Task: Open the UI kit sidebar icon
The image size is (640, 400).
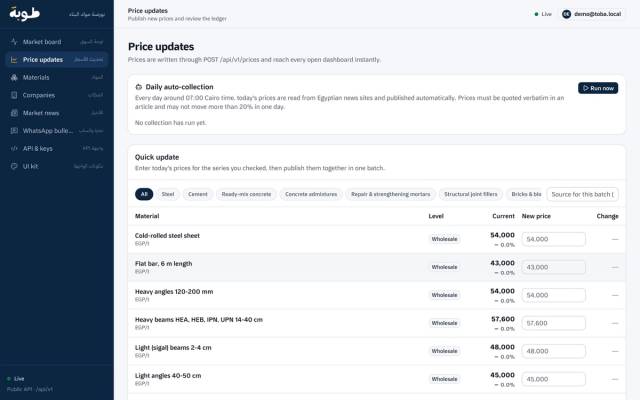Action: [14, 166]
